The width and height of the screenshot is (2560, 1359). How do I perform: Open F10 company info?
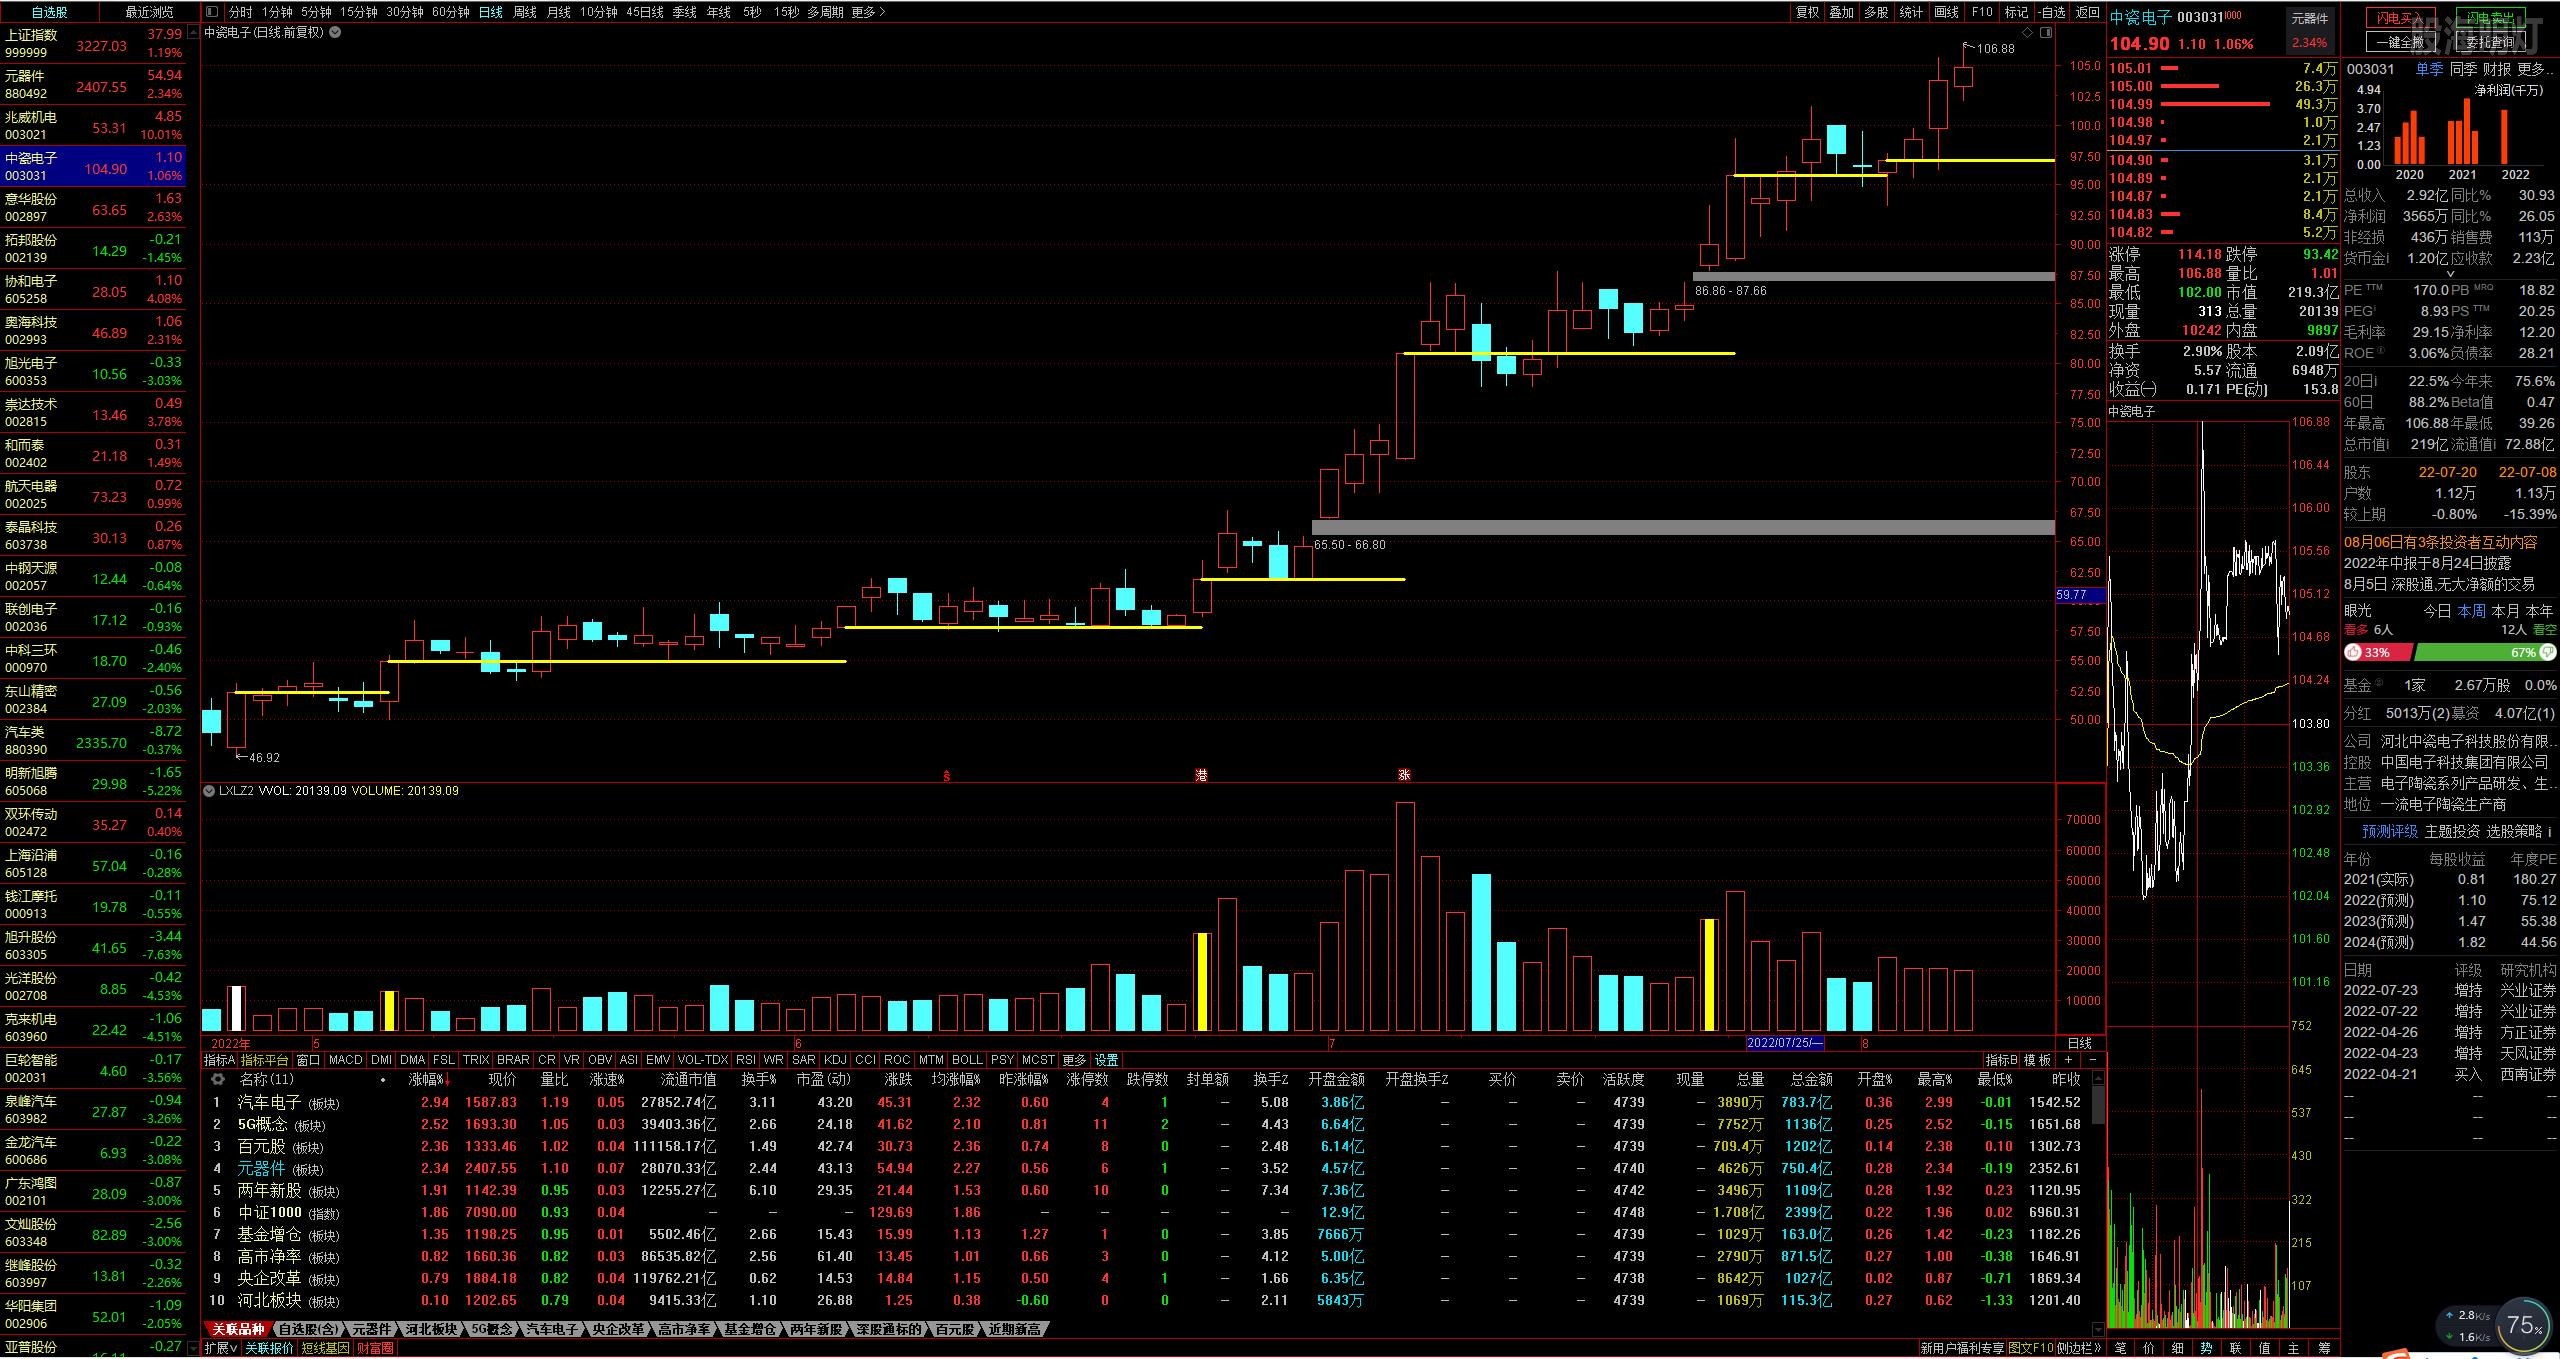click(1981, 12)
